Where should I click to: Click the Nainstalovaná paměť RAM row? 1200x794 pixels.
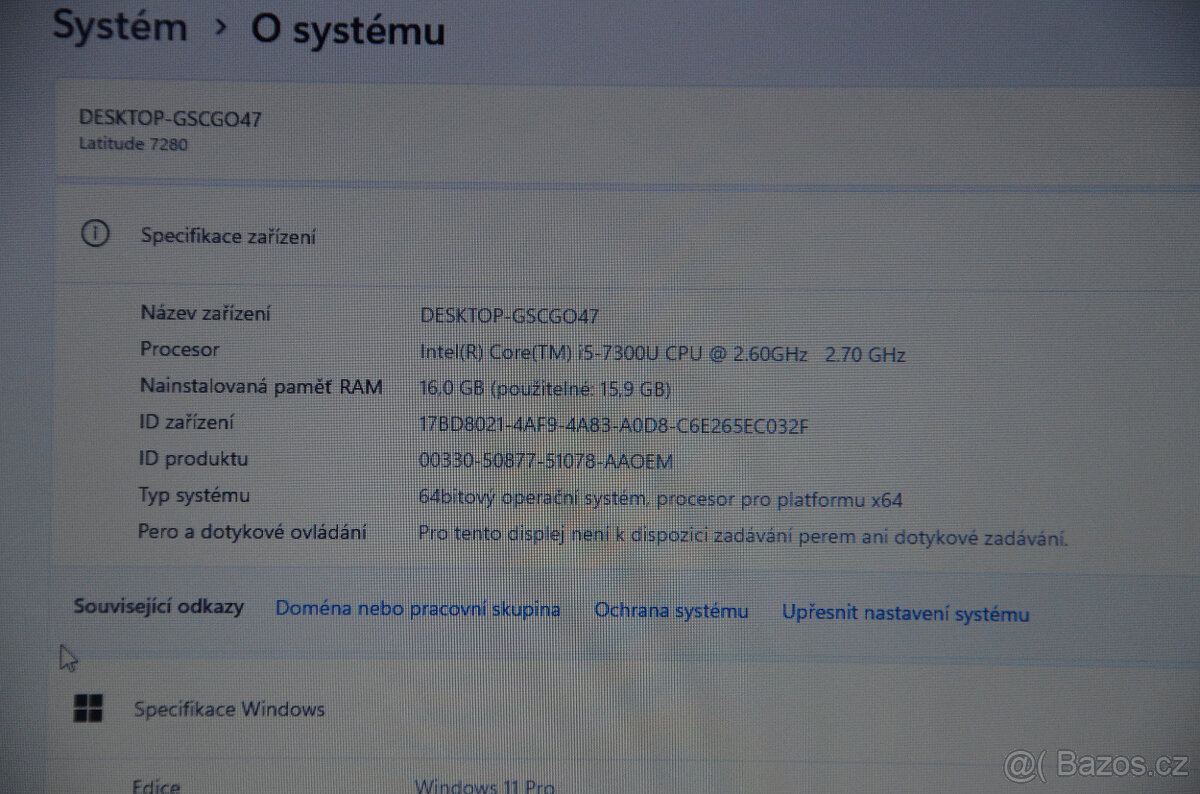pos(260,387)
